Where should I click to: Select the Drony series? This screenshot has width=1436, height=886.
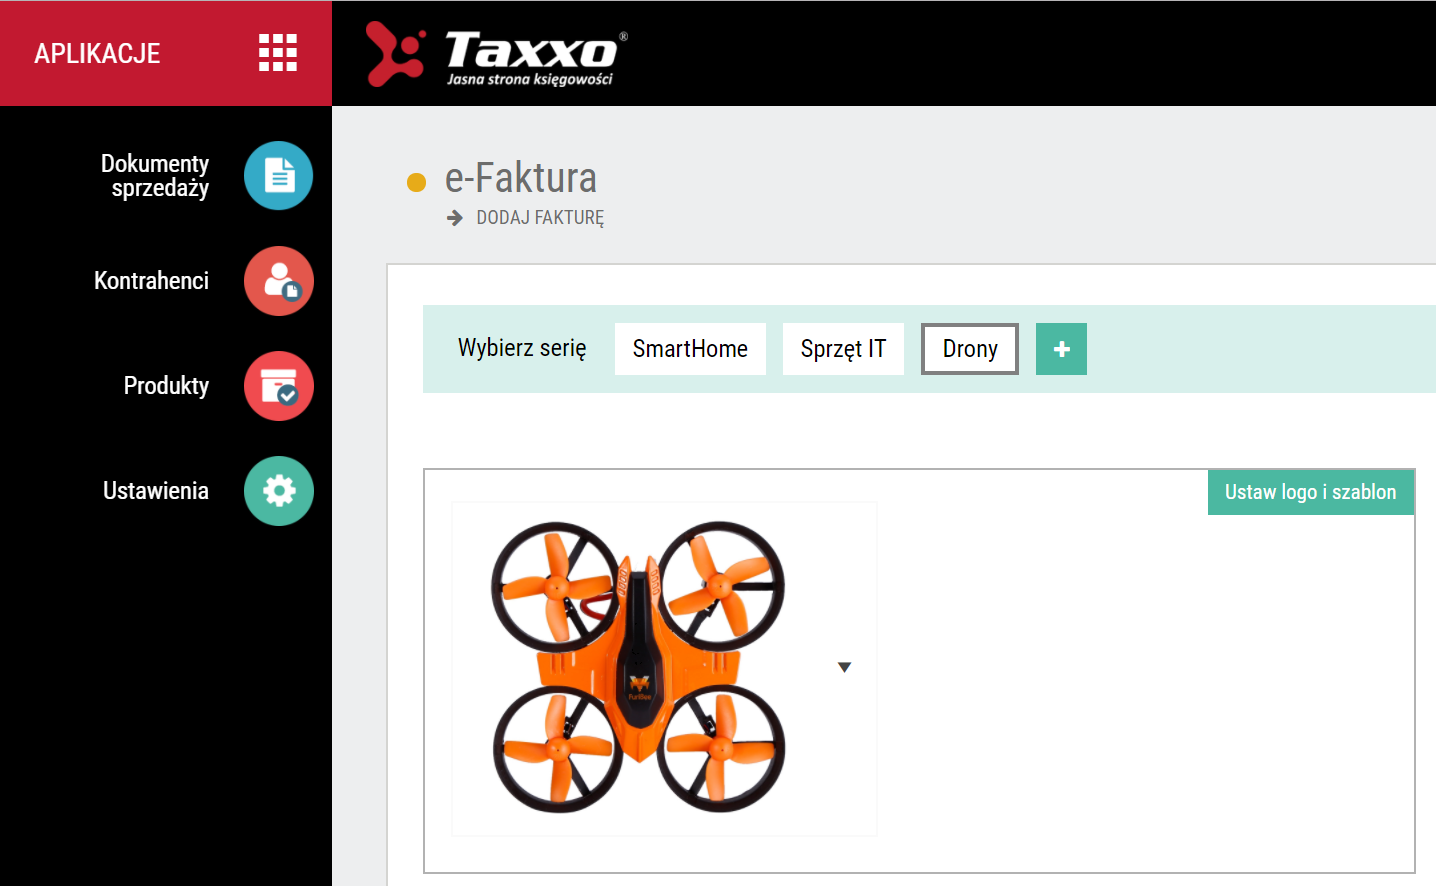tap(970, 349)
